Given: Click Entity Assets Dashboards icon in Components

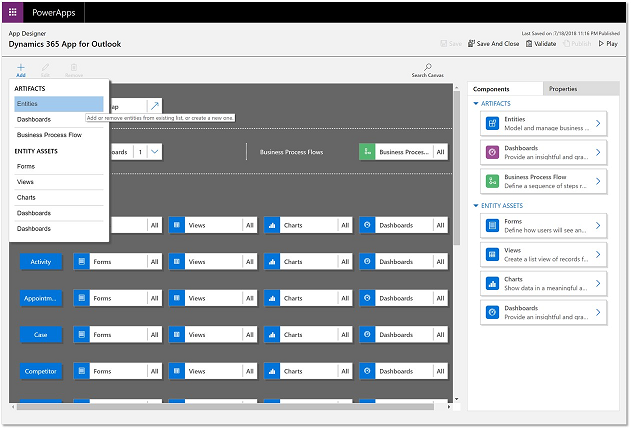Looking at the screenshot, I should pos(492,313).
